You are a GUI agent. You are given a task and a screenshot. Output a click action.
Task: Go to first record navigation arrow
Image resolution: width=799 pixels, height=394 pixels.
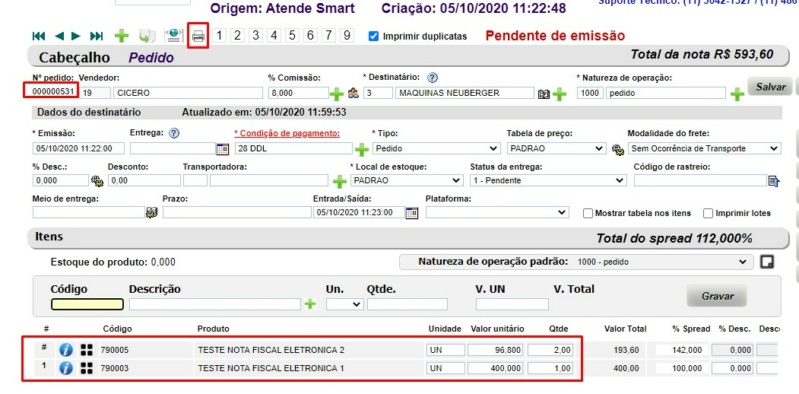coord(39,36)
